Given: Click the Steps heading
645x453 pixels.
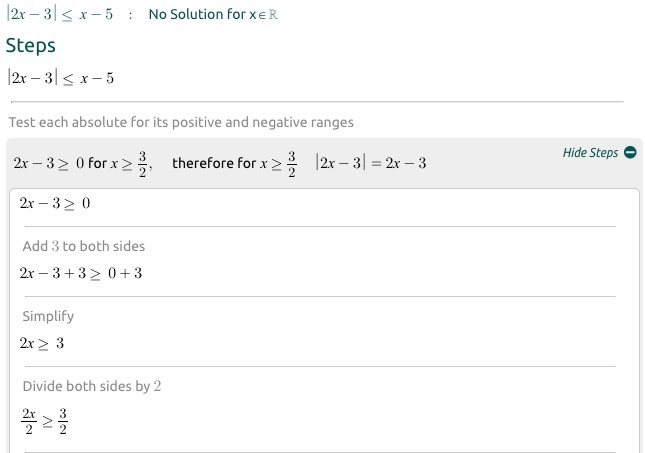Looking at the screenshot, I should point(31,46).
